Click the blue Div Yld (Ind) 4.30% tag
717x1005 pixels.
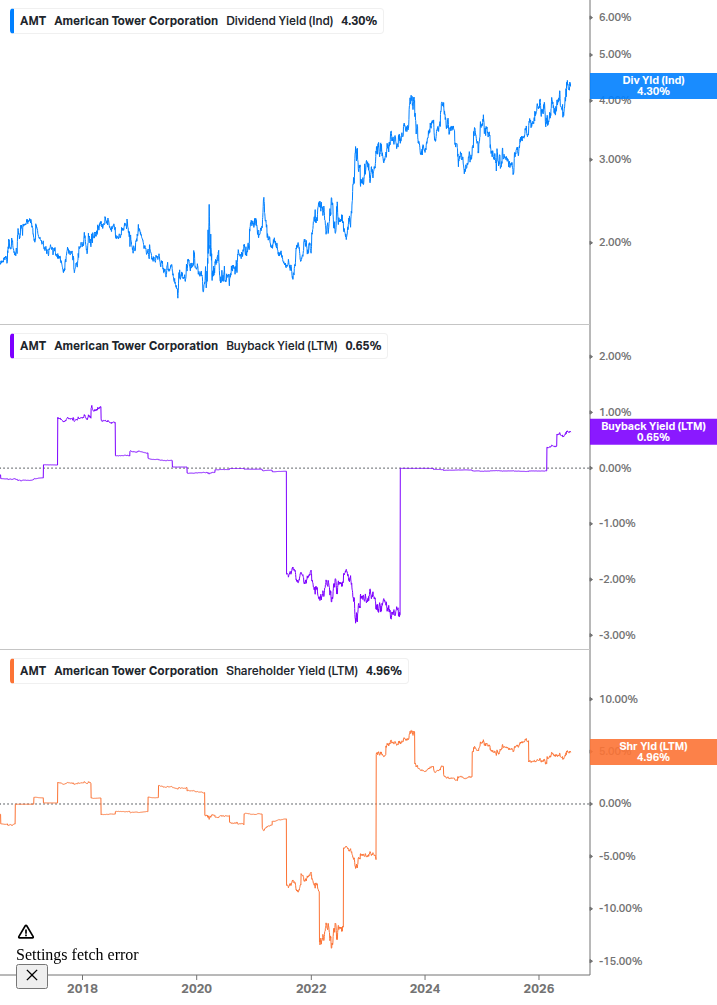653,86
